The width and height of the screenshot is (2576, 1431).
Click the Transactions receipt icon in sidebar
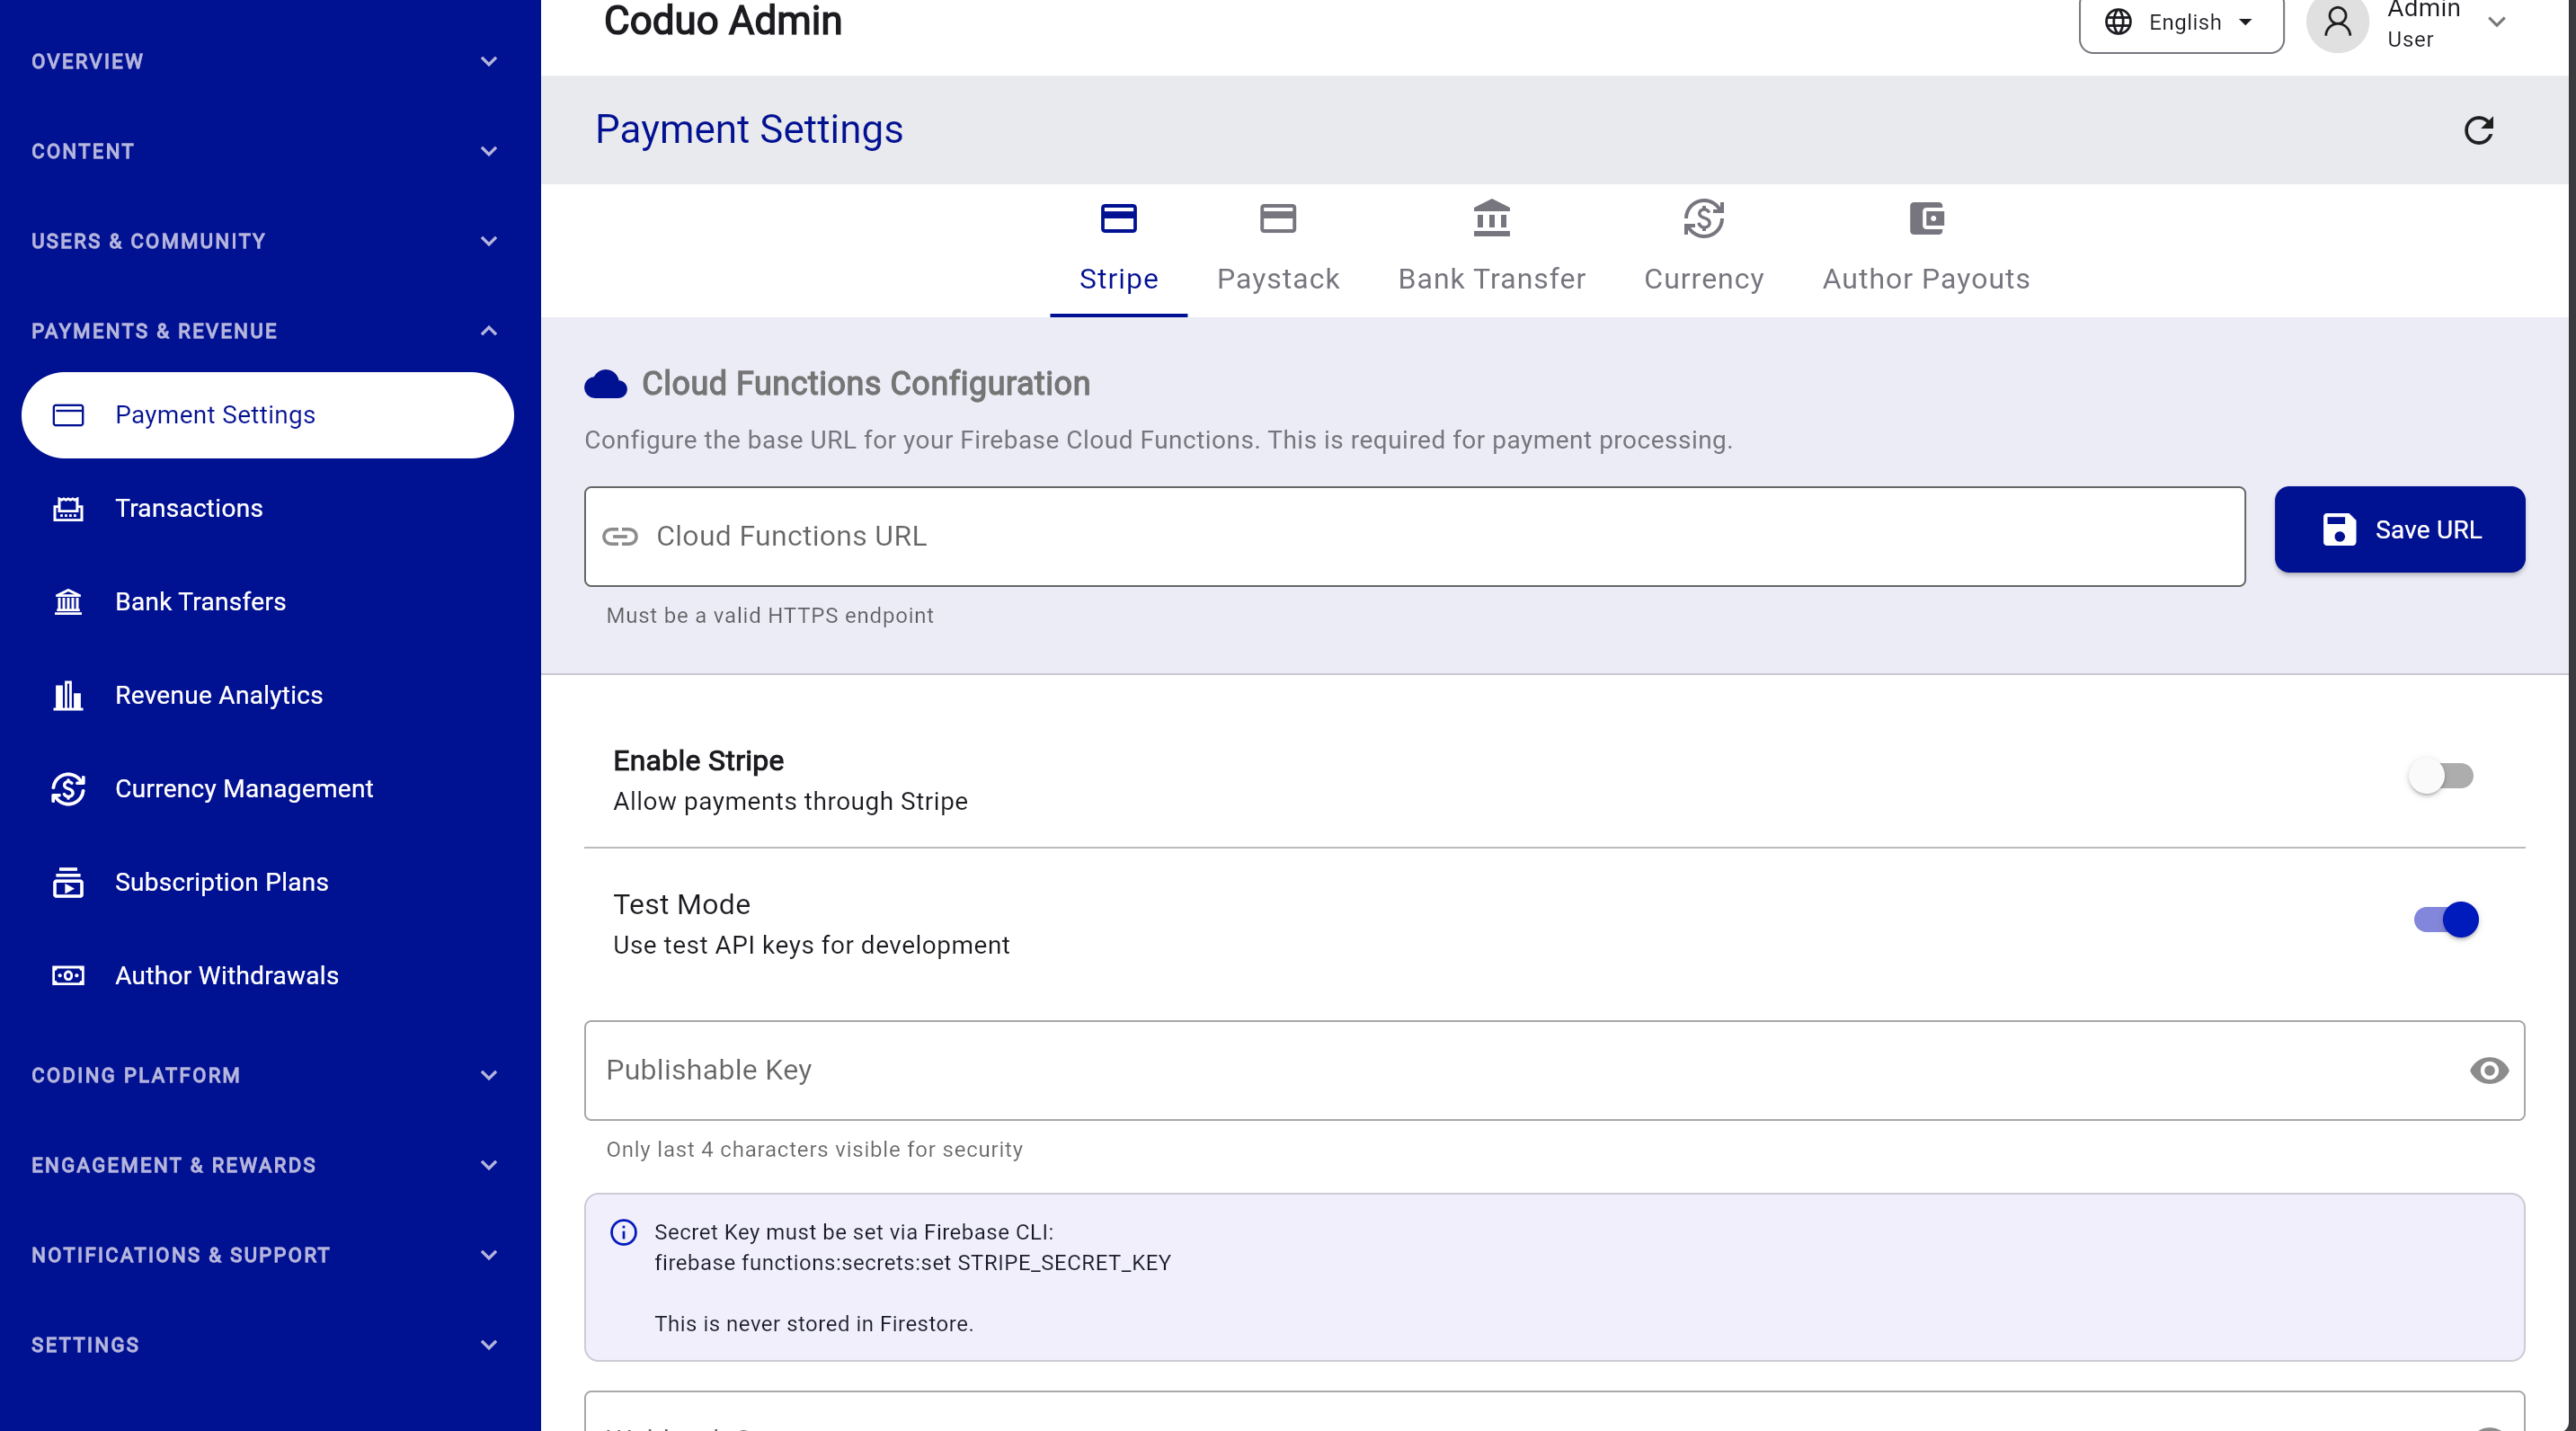[68, 509]
